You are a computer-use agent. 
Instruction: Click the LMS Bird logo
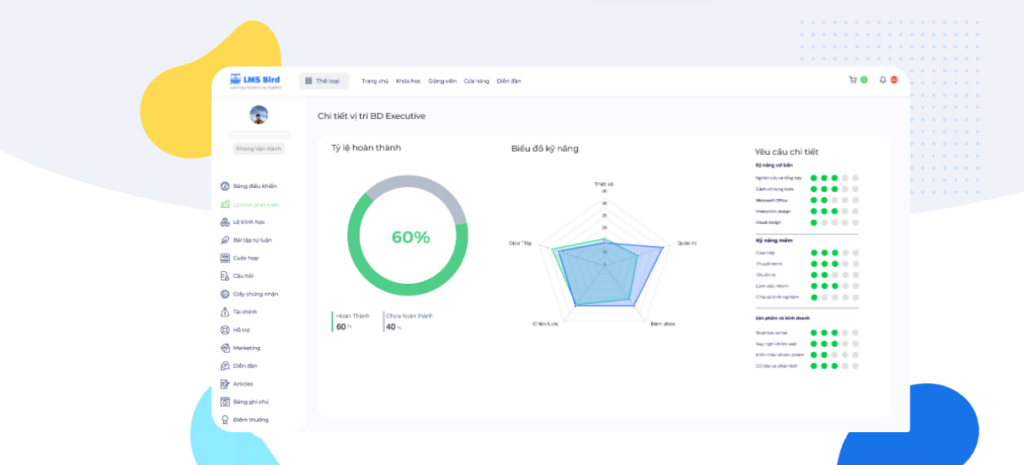[x=254, y=81]
